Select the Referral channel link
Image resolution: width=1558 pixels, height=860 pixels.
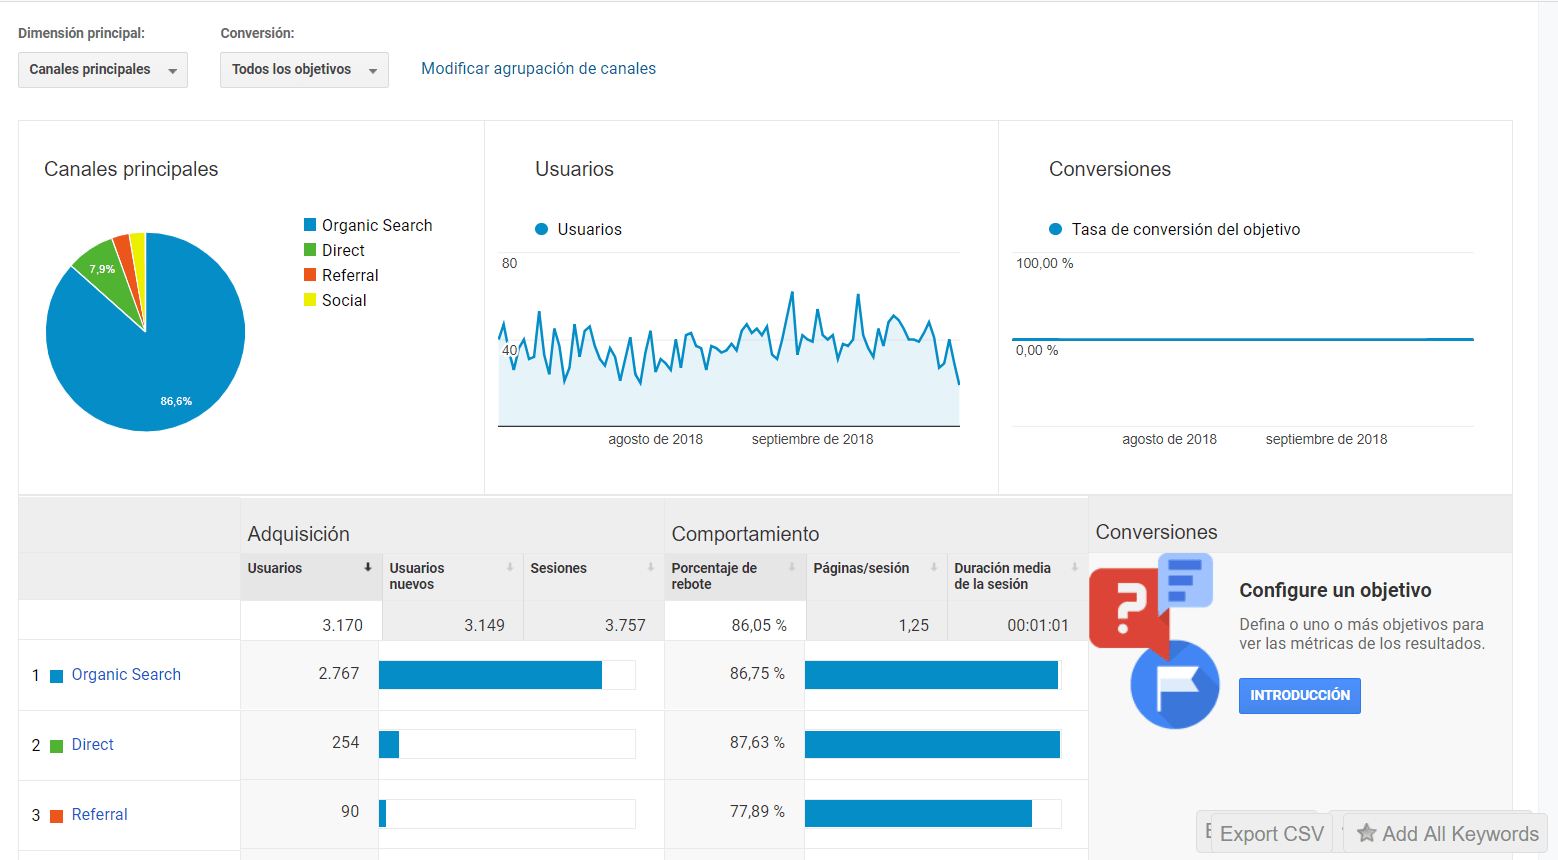[x=99, y=815]
